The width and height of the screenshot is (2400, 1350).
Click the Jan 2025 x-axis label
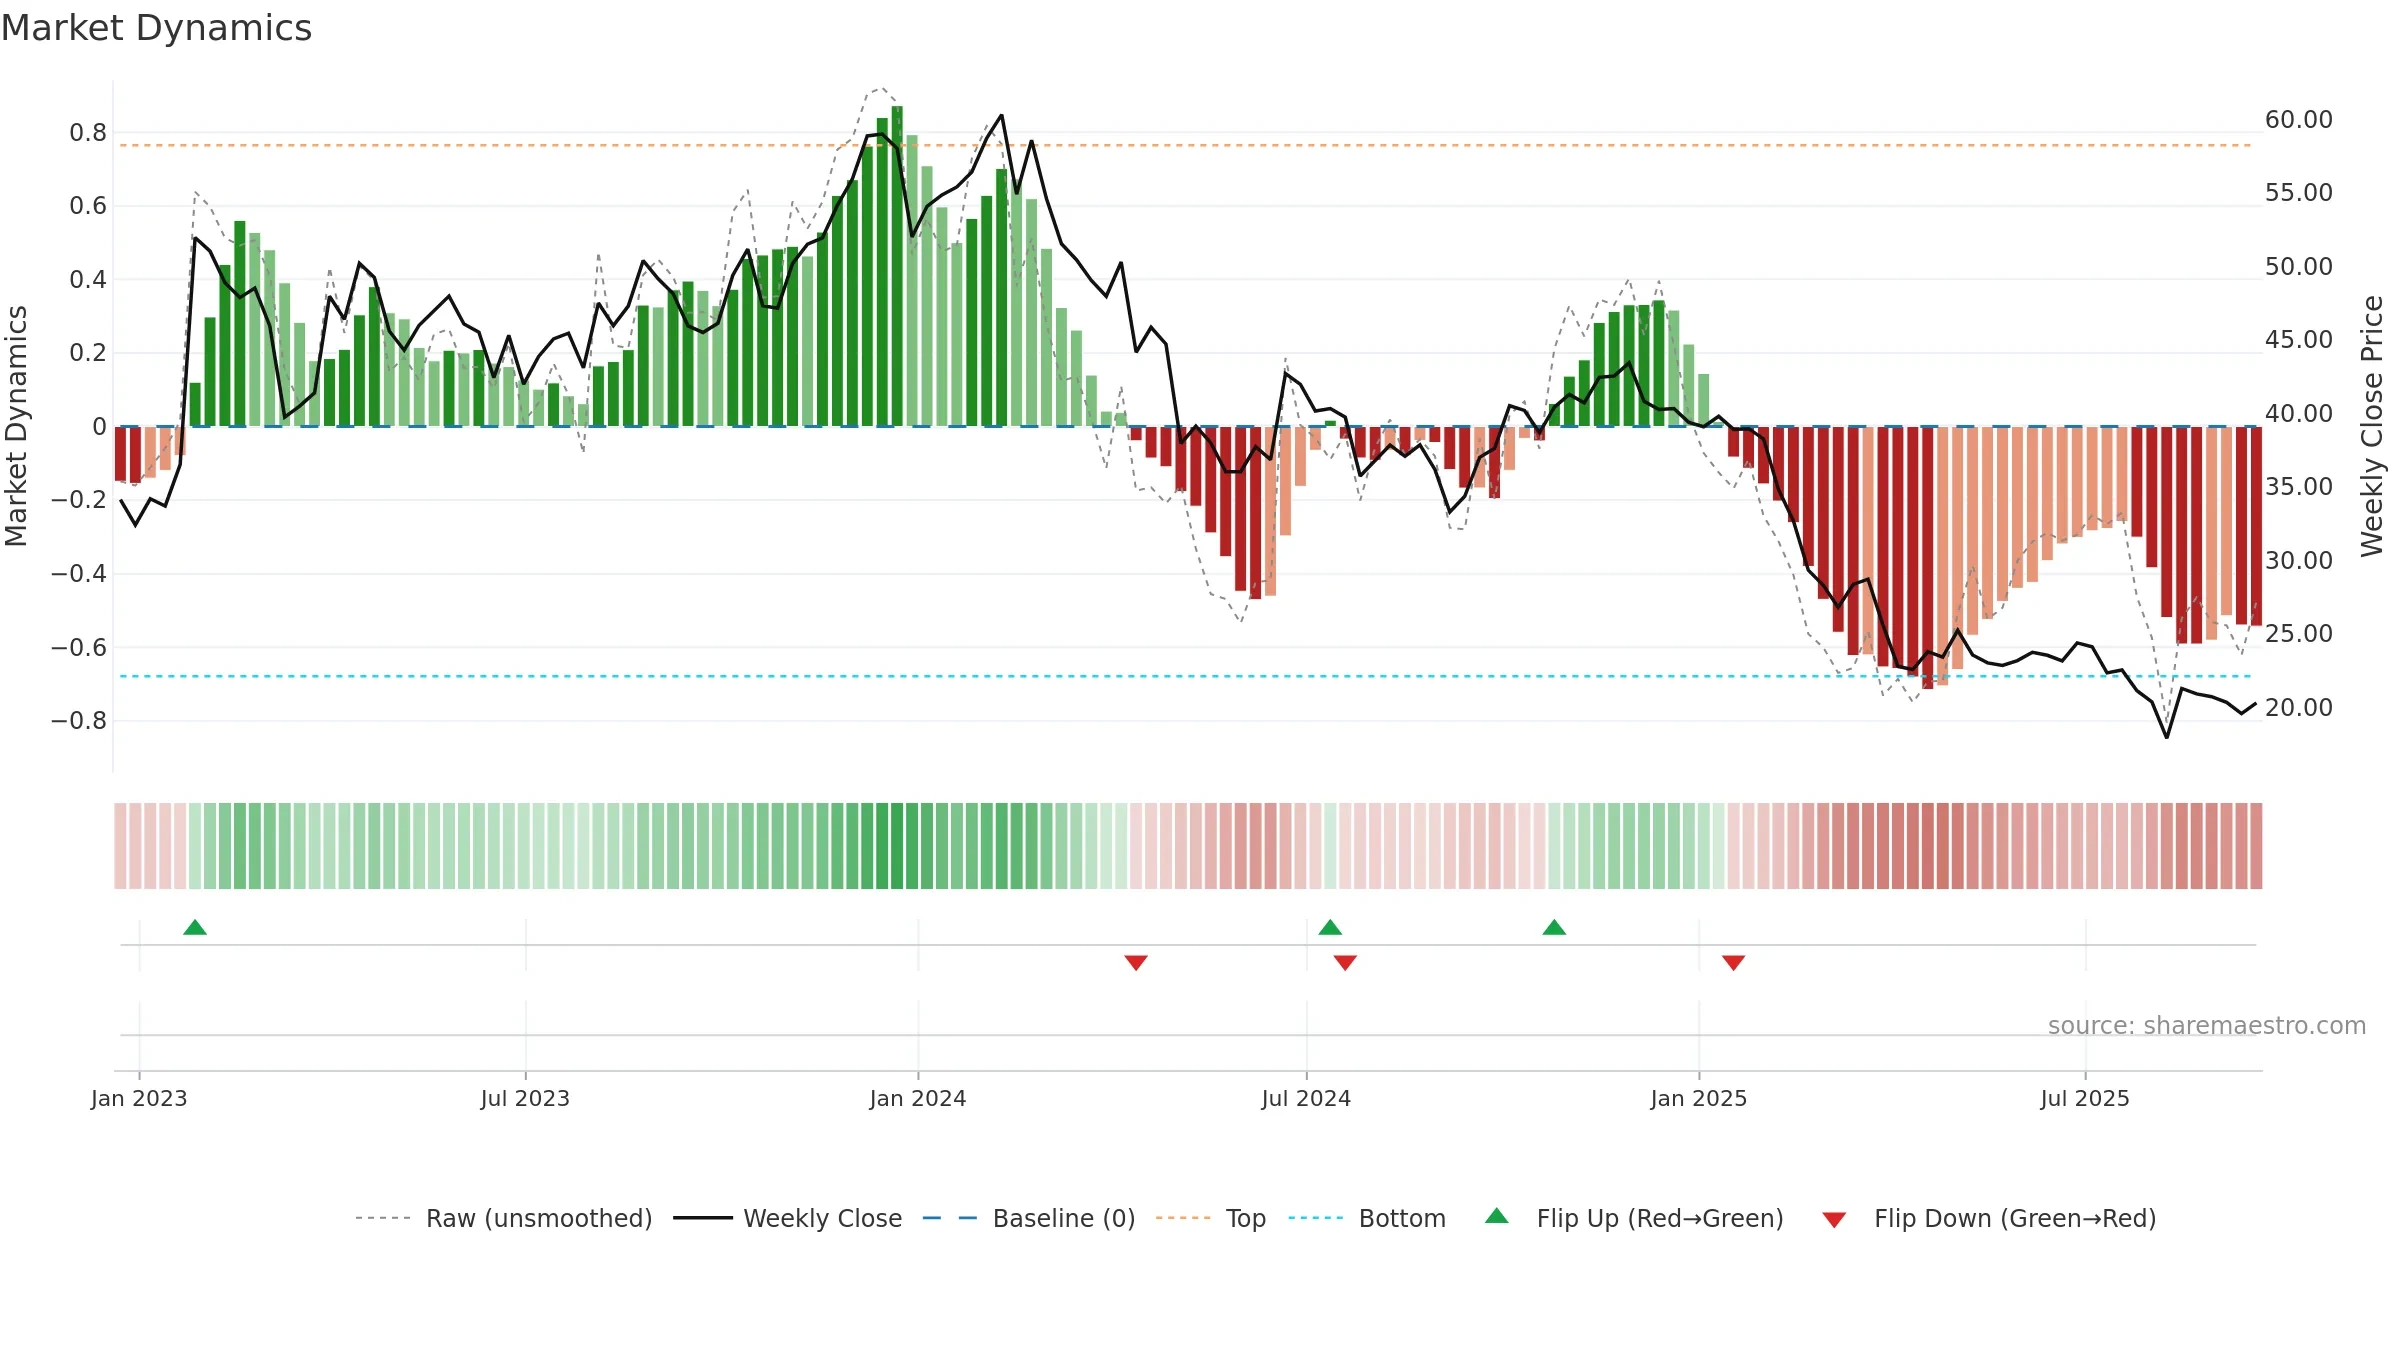tap(1699, 1098)
